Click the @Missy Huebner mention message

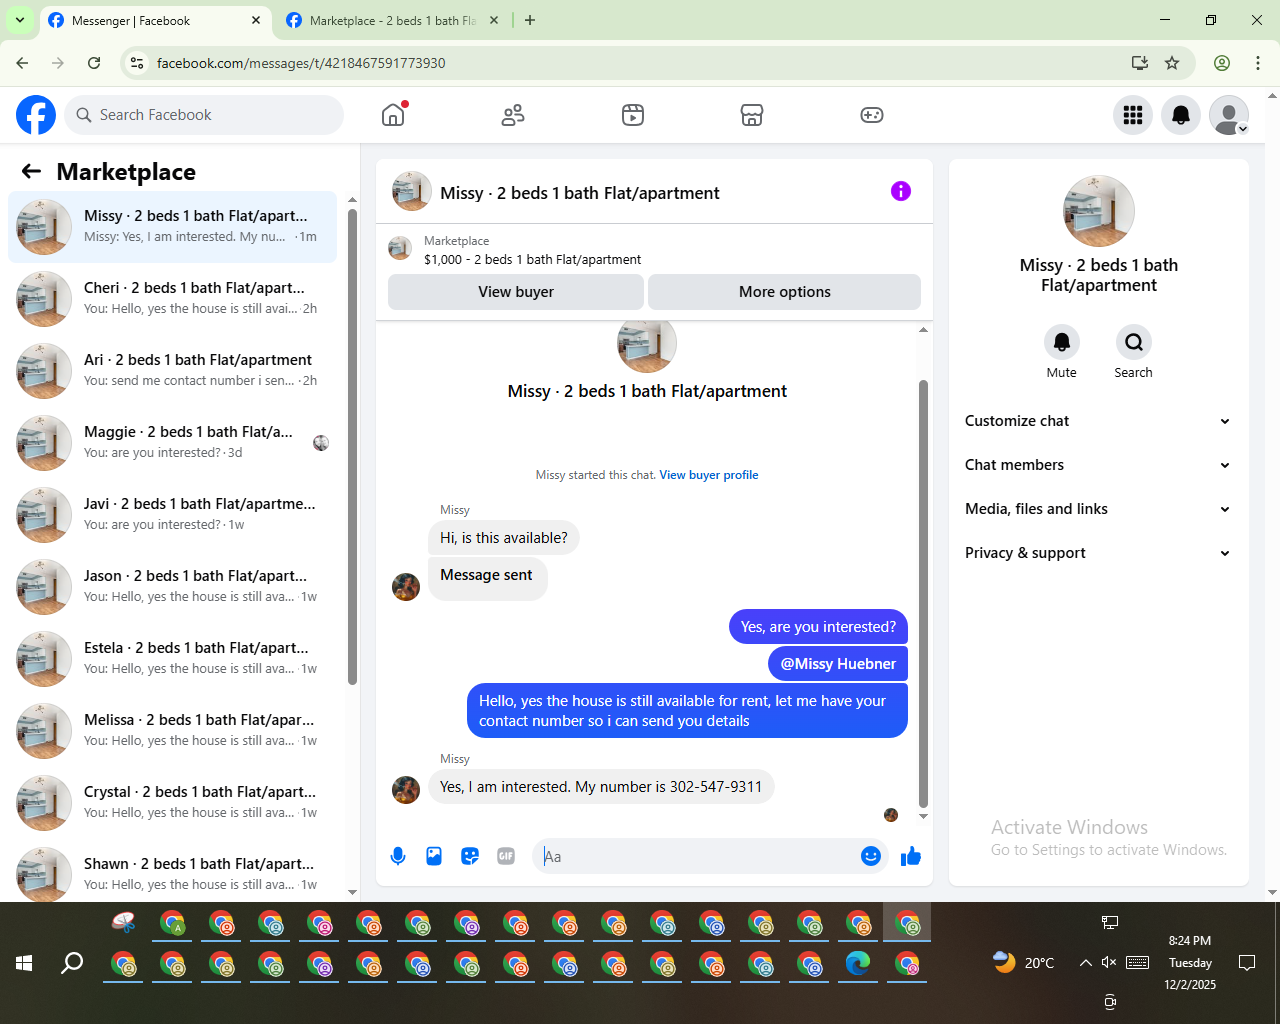[x=838, y=664]
